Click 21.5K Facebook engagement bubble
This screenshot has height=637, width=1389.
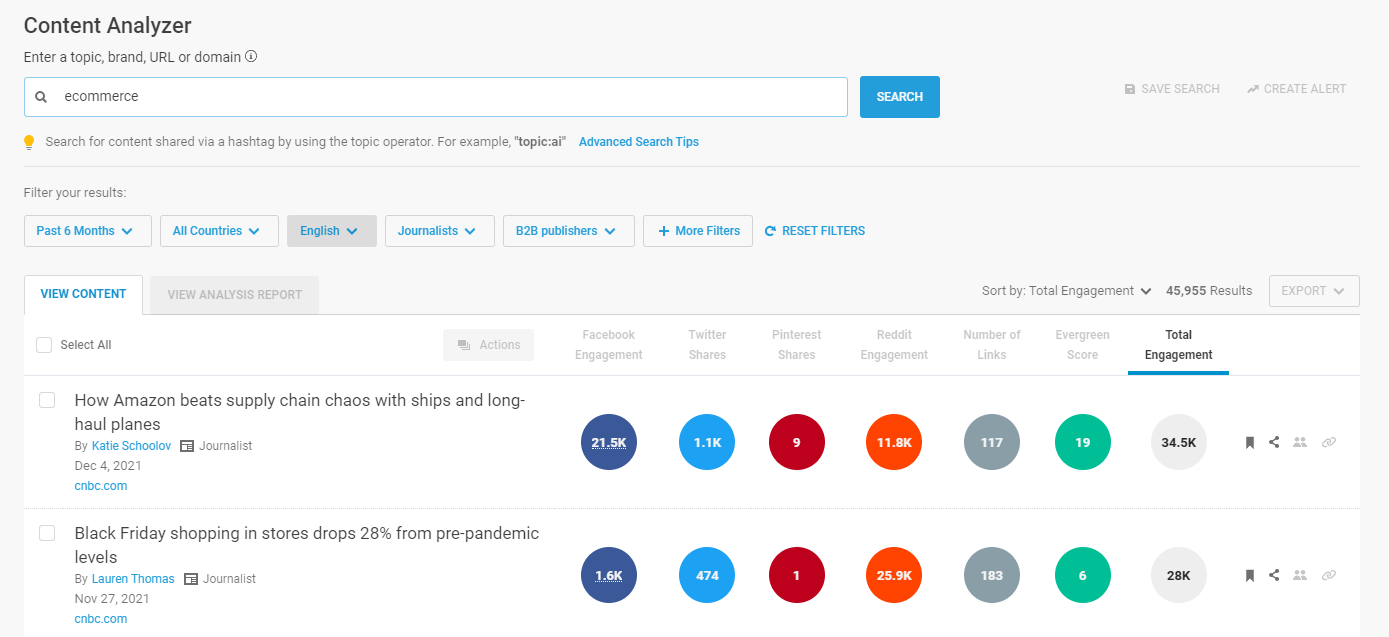tap(609, 442)
